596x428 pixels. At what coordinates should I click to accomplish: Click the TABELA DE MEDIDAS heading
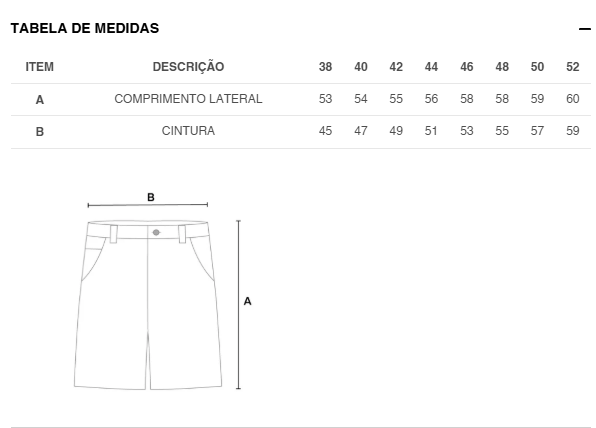click(x=85, y=29)
